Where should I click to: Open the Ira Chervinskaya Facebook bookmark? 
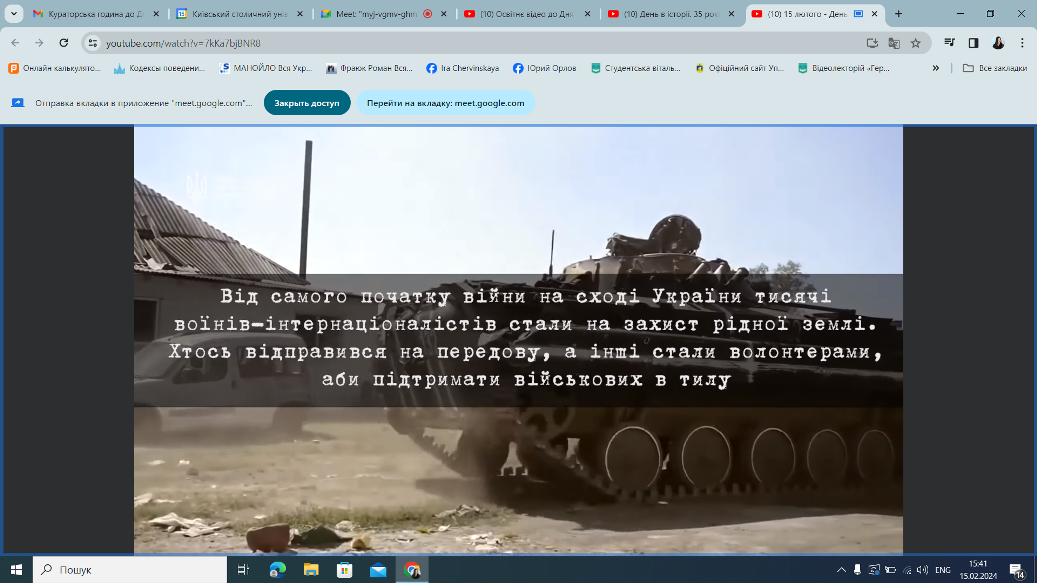tap(463, 68)
